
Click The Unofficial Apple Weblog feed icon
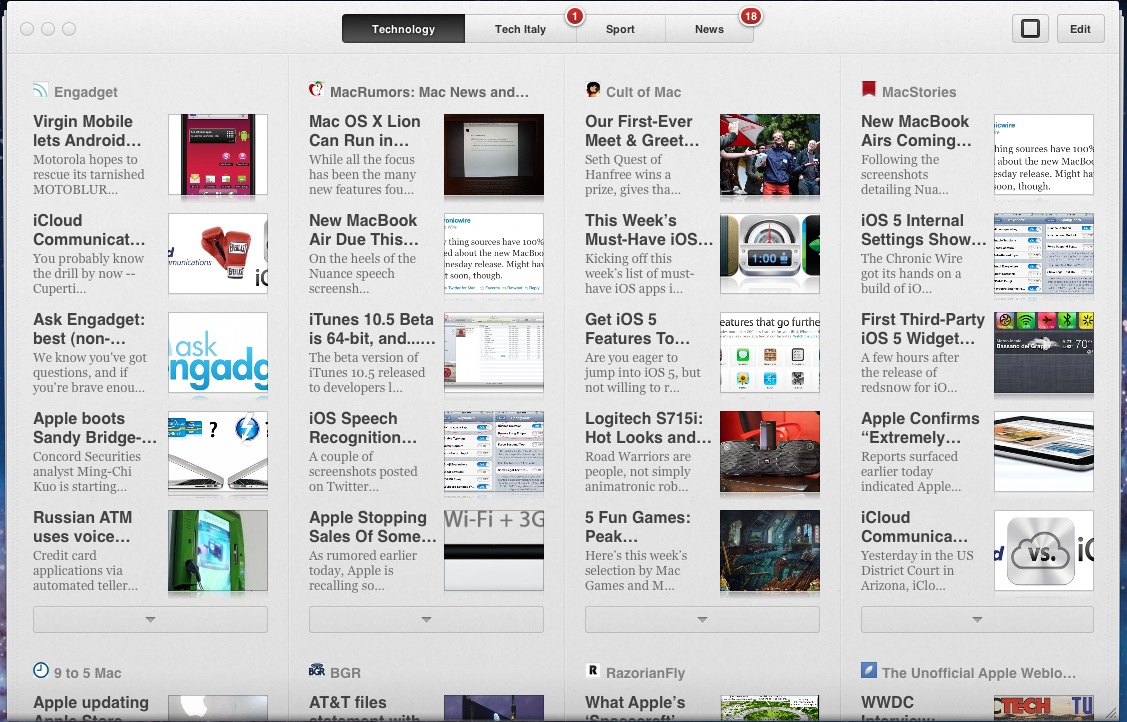[x=869, y=670]
